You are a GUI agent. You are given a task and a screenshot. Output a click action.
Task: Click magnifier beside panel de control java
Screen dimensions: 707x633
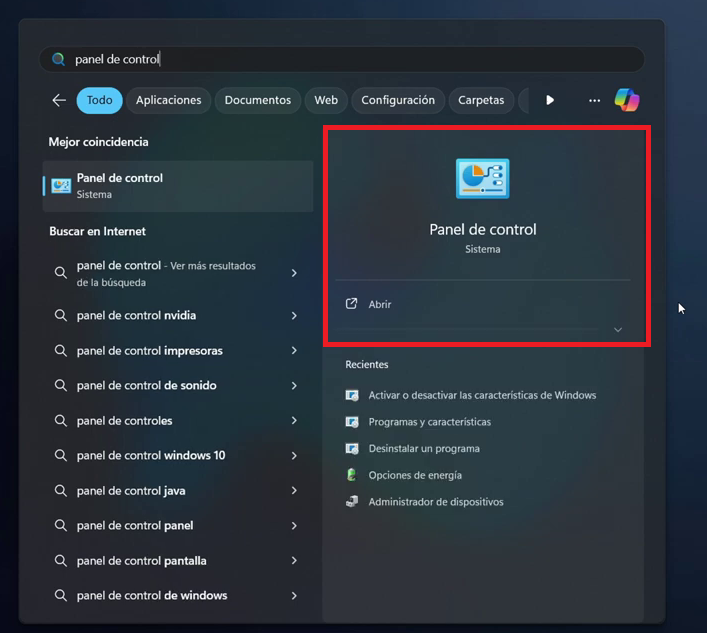pos(60,491)
